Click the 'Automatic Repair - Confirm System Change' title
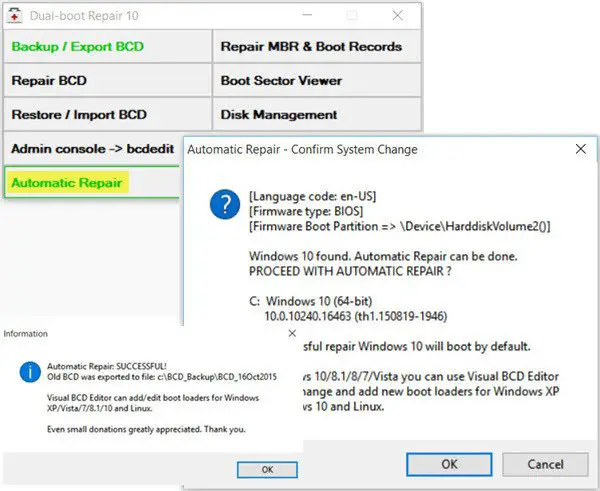Viewport: 600px width, 491px height. click(x=302, y=149)
